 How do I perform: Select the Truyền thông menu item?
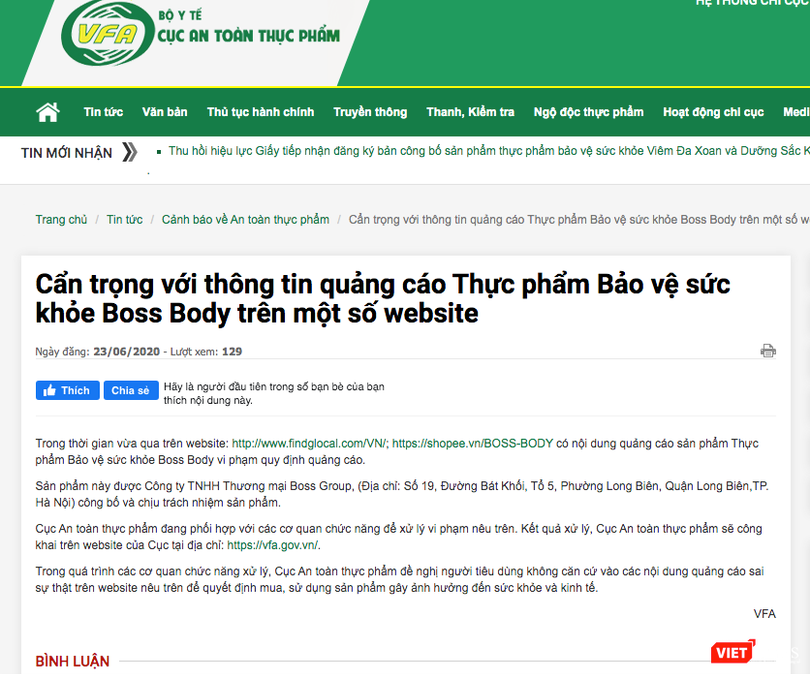coord(370,112)
